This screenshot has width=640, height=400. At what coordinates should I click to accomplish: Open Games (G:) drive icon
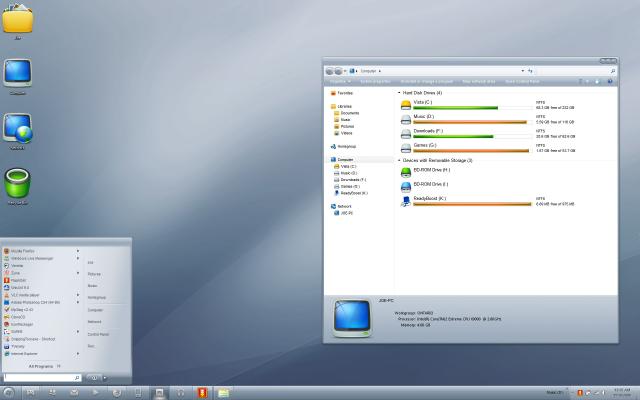[406, 148]
